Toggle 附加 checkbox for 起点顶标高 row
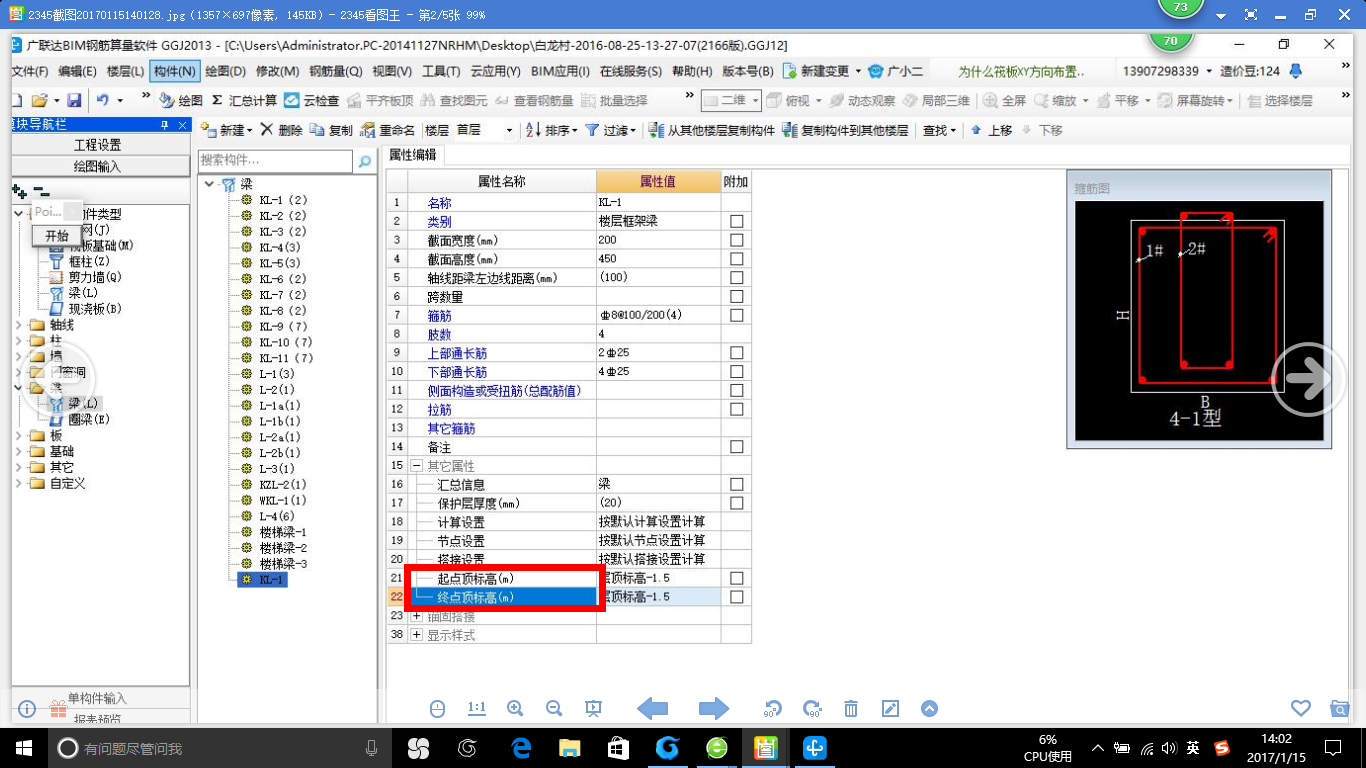This screenshot has width=1366, height=768. [x=737, y=578]
